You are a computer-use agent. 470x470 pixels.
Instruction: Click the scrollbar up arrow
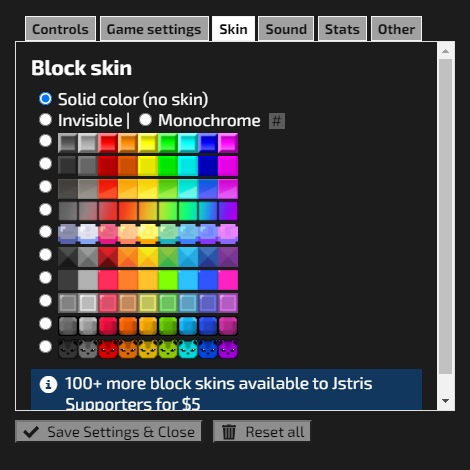[x=445, y=51]
